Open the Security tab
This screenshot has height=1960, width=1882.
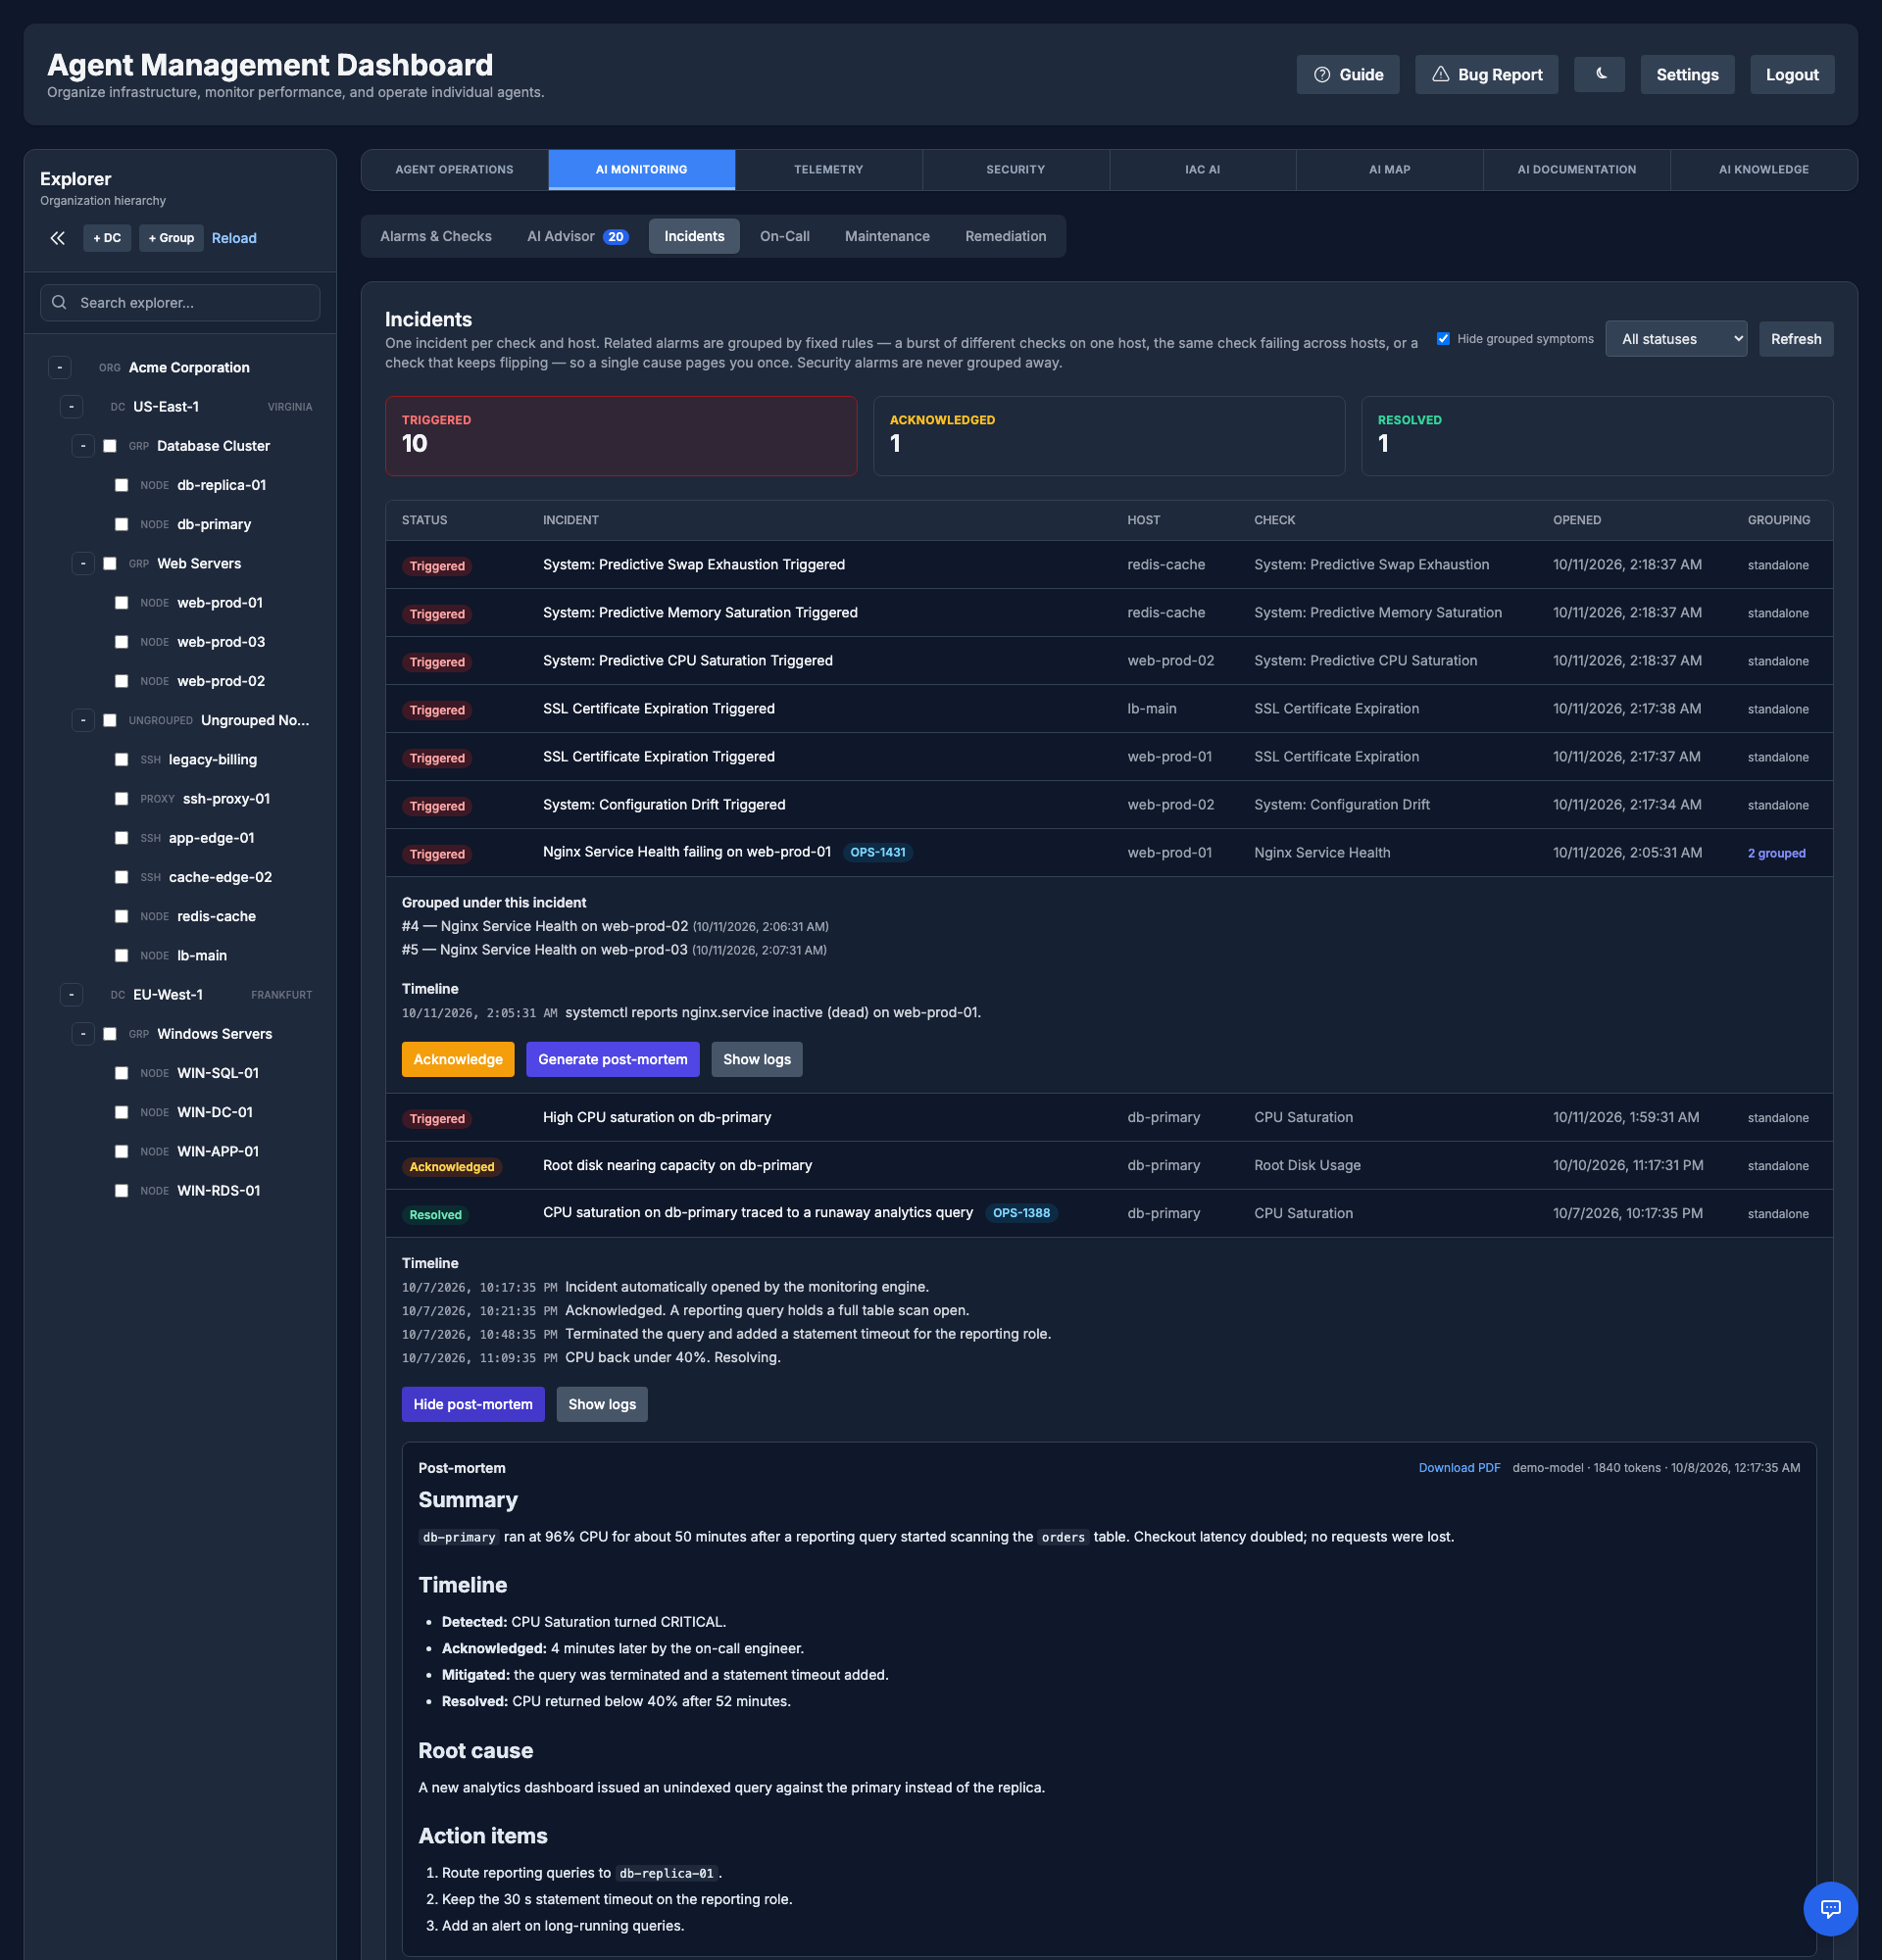pyautogui.click(x=1015, y=169)
